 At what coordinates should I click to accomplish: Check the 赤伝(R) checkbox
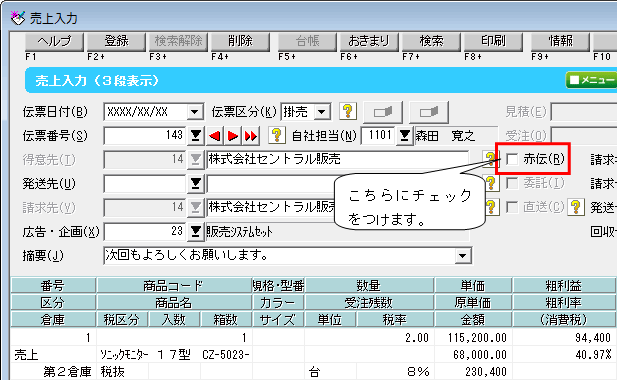point(512,159)
